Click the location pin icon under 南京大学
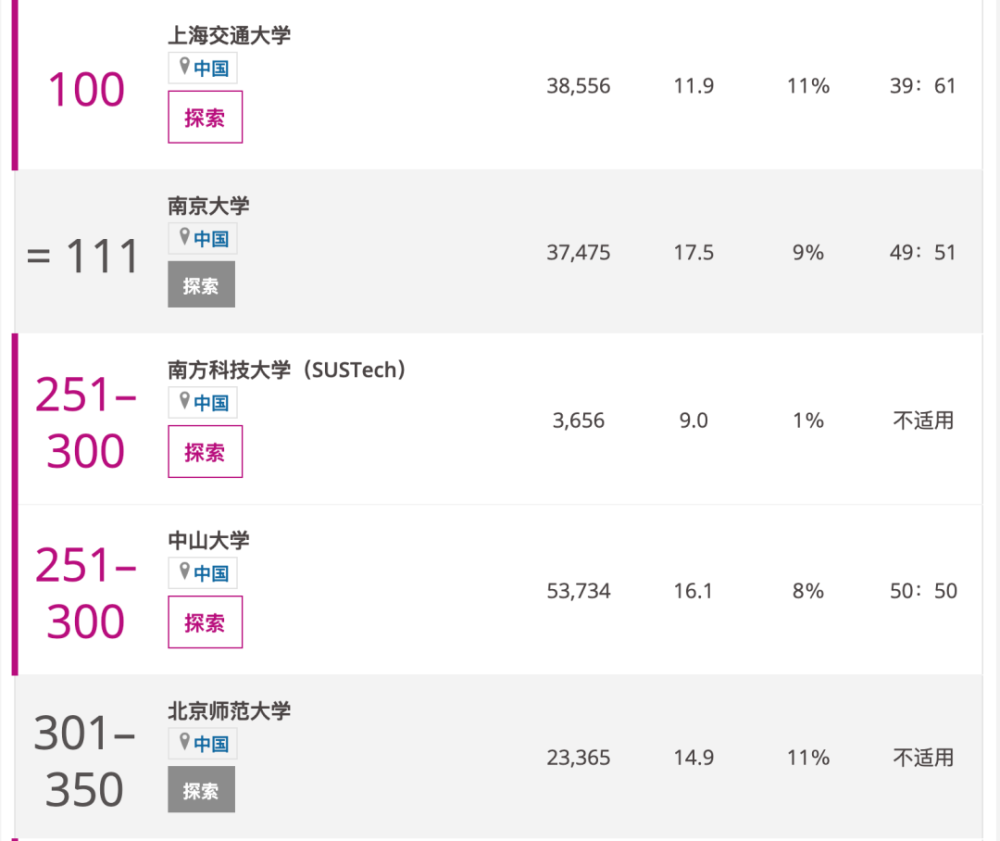Image resolution: width=1000 pixels, height=841 pixels. [184, 237]
